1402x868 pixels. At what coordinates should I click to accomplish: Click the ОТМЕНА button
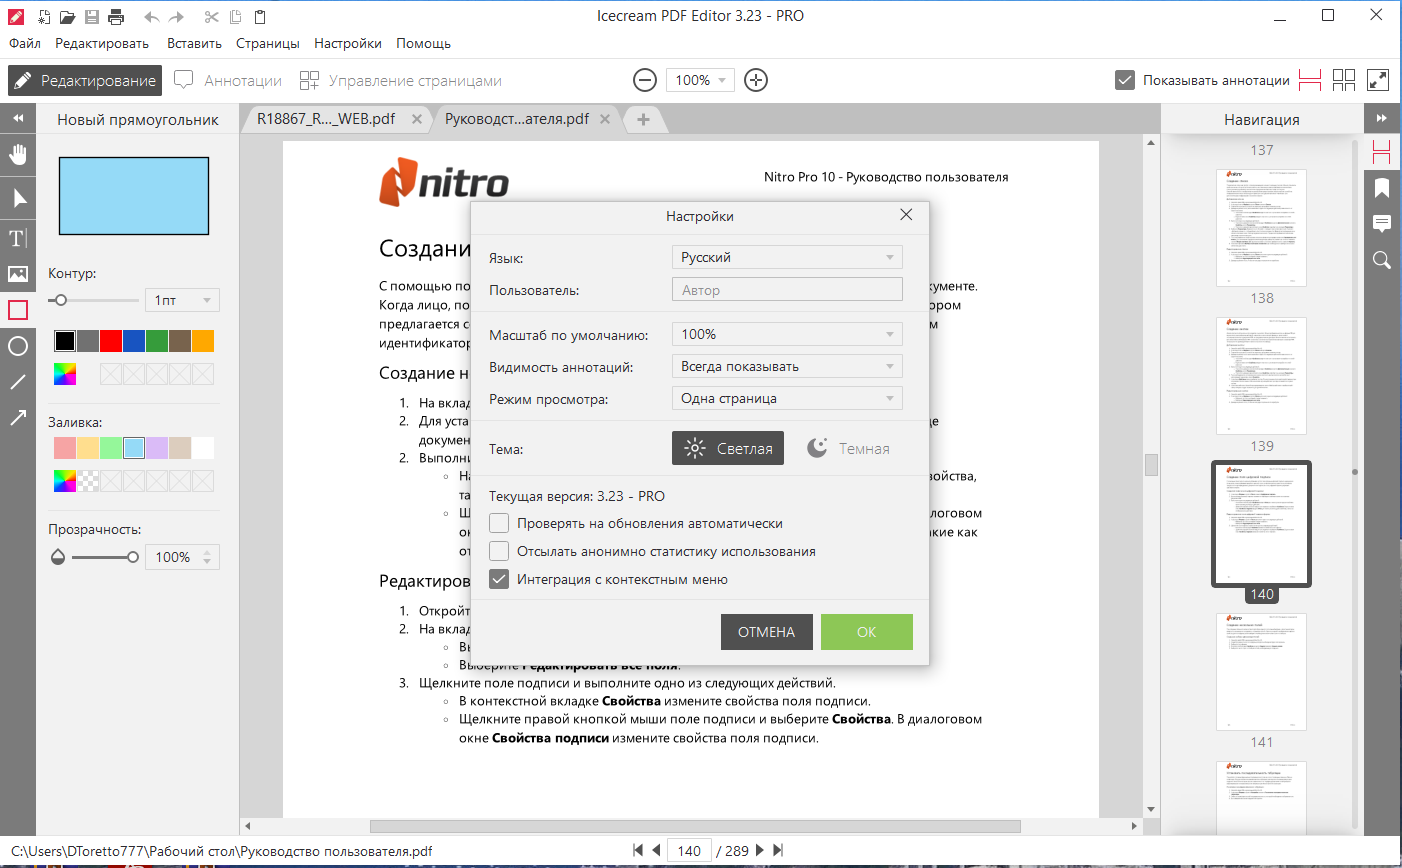click(767, 632)
